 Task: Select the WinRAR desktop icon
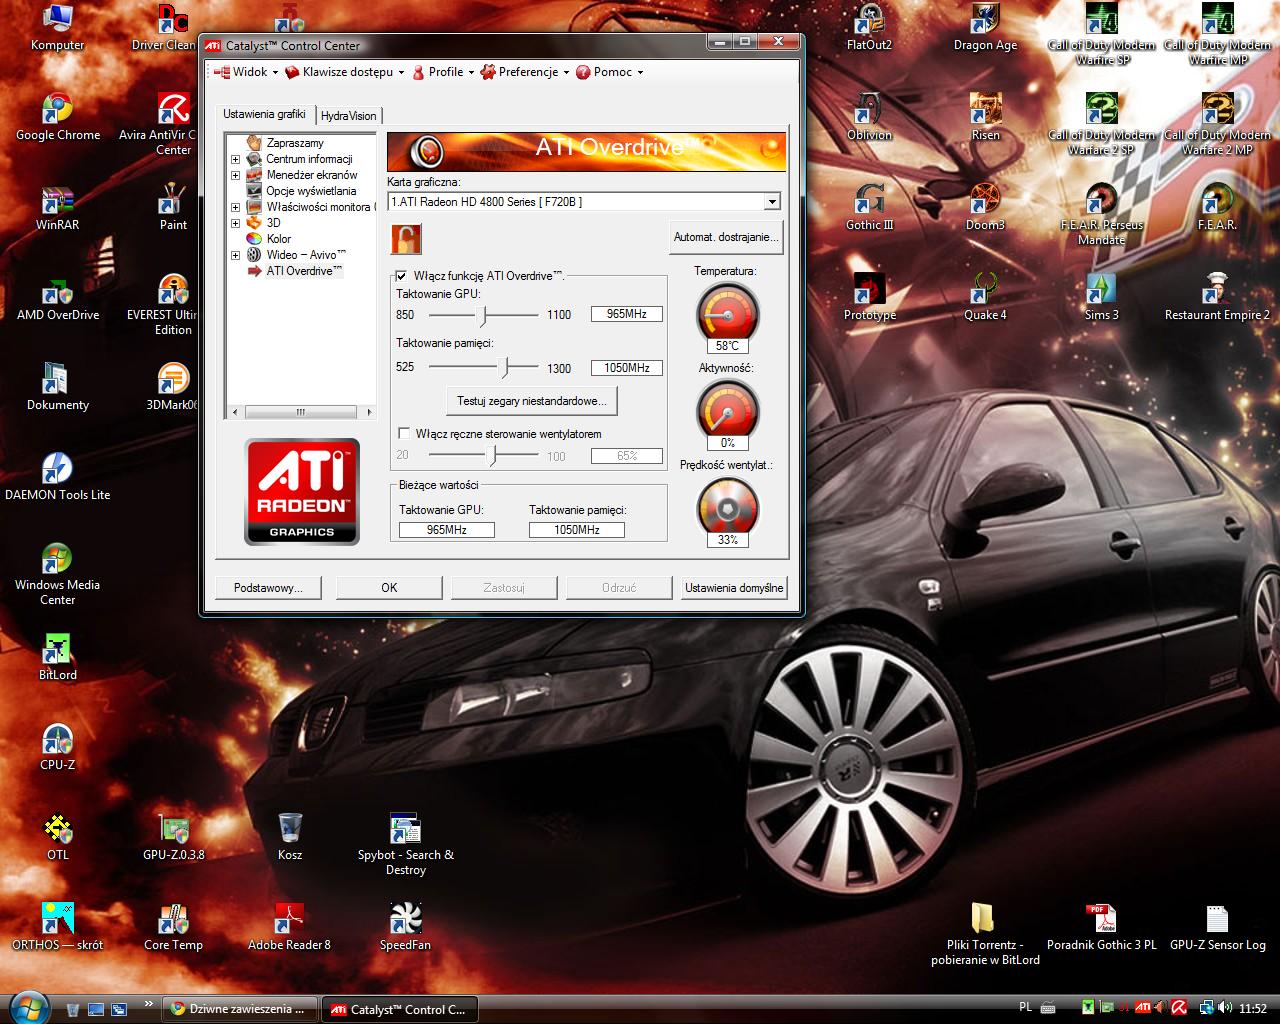(x=57, y=207)
